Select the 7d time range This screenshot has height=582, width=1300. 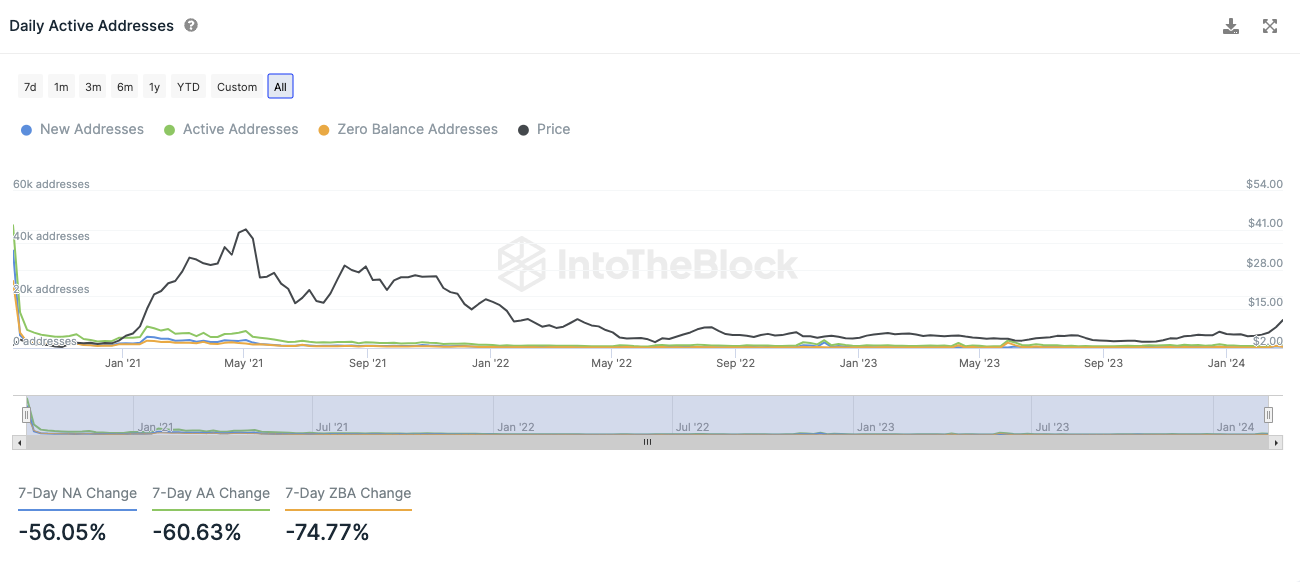30,87
